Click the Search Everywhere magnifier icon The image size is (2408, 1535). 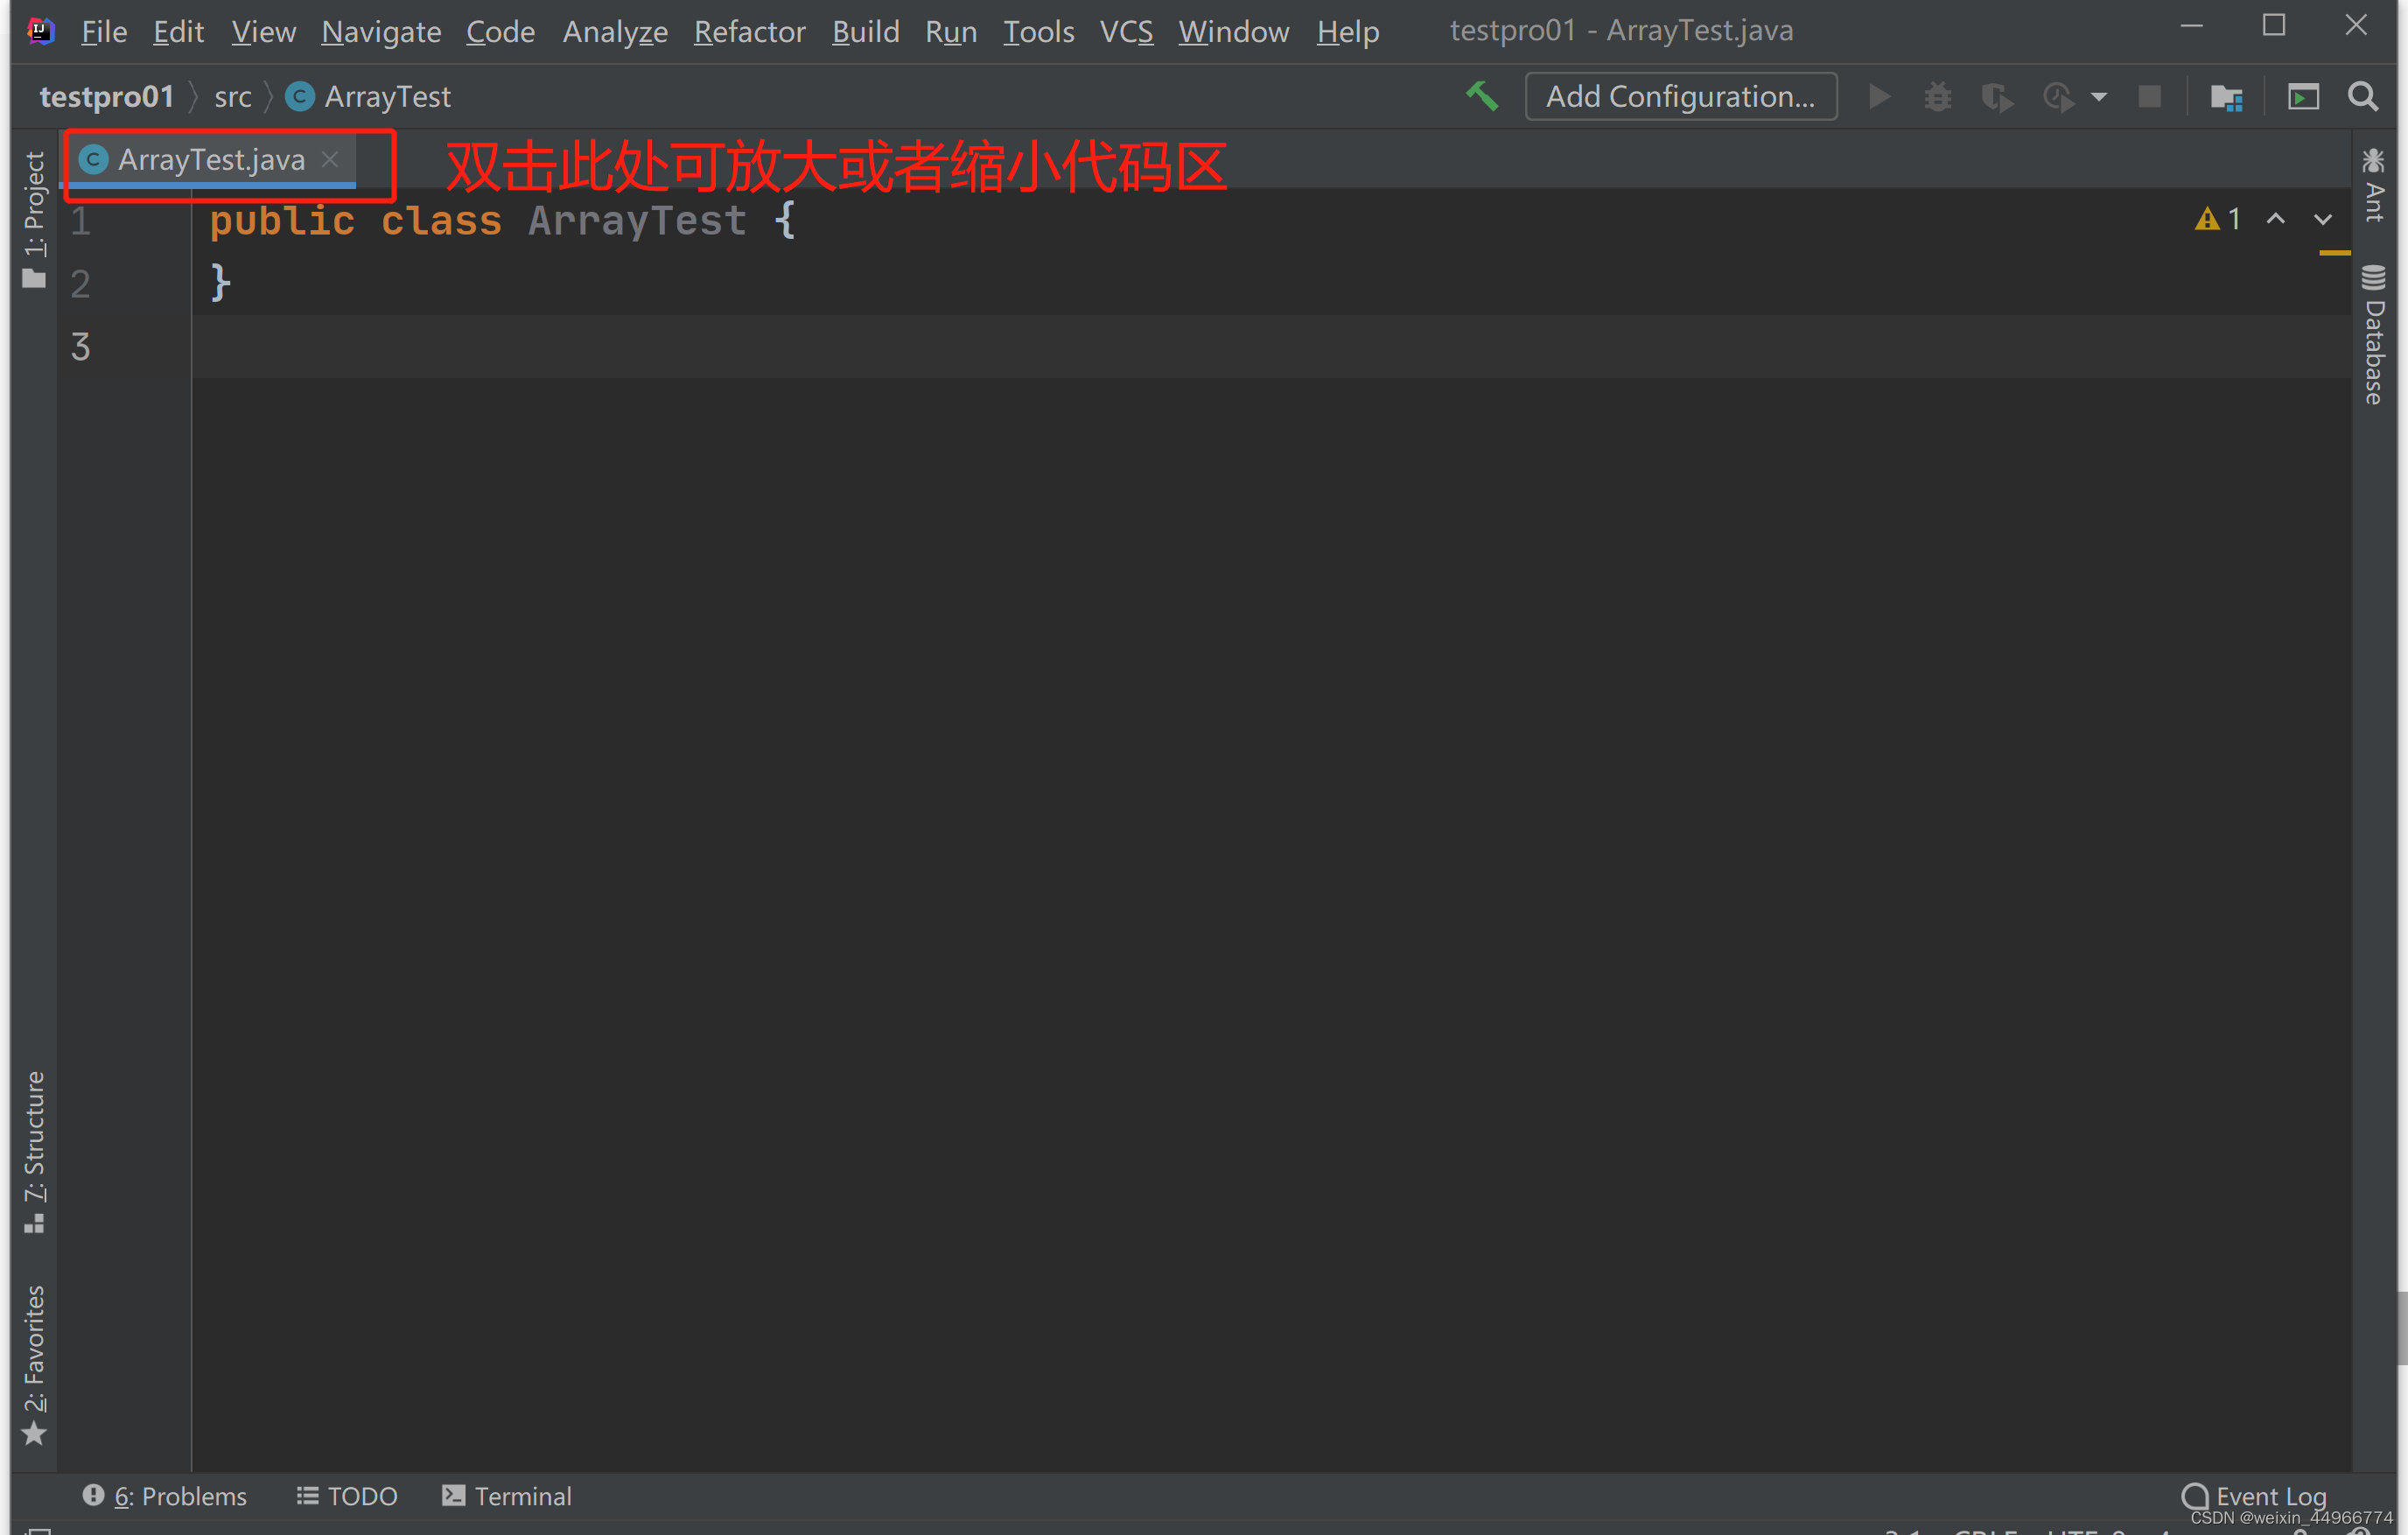tap(2363, 96)
